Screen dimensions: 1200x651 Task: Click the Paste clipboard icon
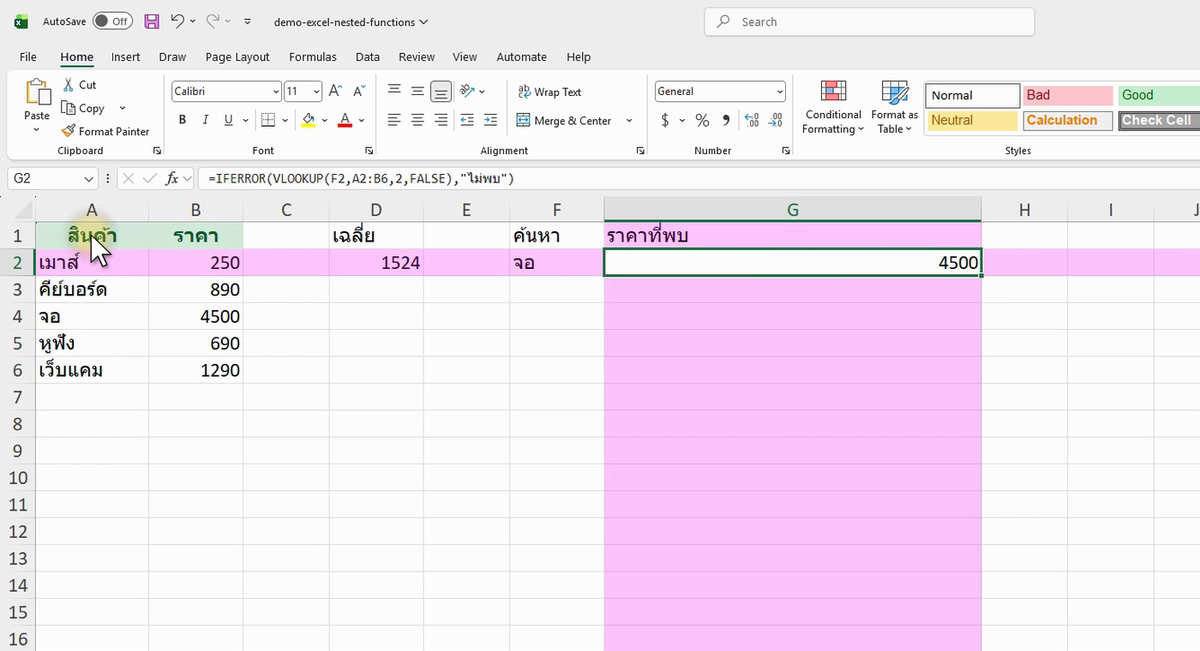[37, 92]
